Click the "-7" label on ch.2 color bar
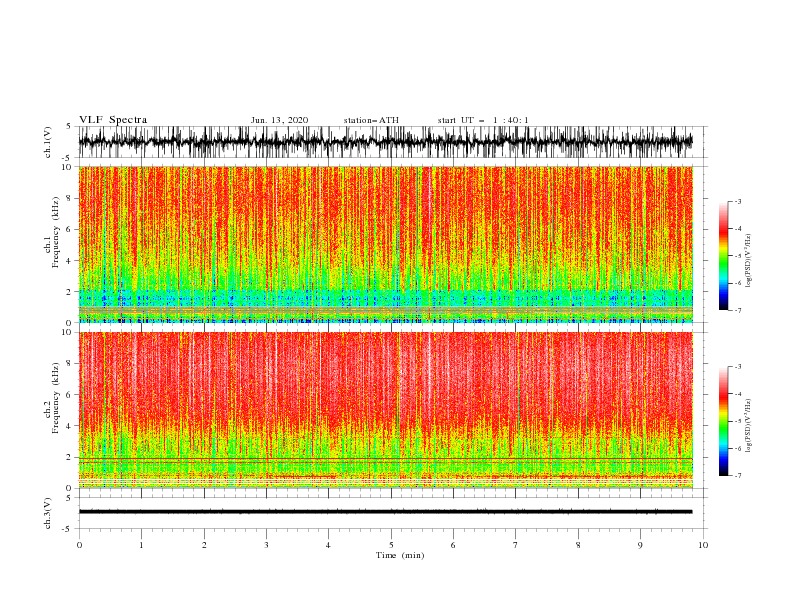 click(738, 476)
